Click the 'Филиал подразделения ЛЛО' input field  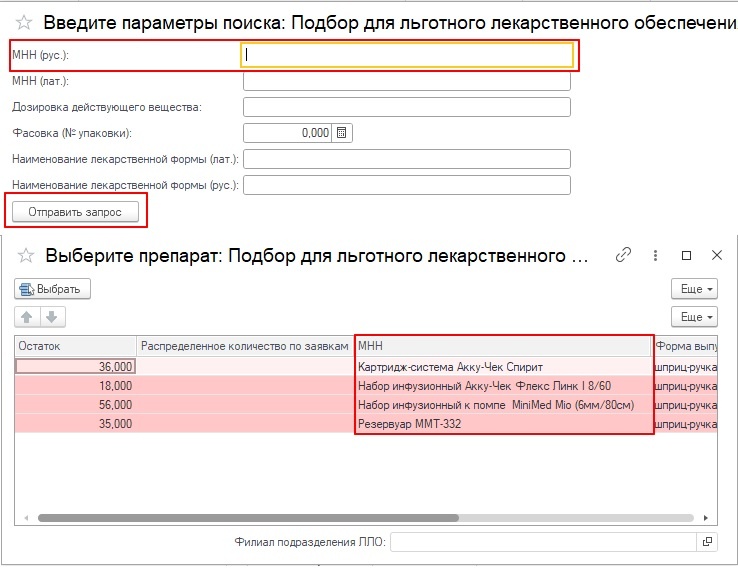click(544, 542)
